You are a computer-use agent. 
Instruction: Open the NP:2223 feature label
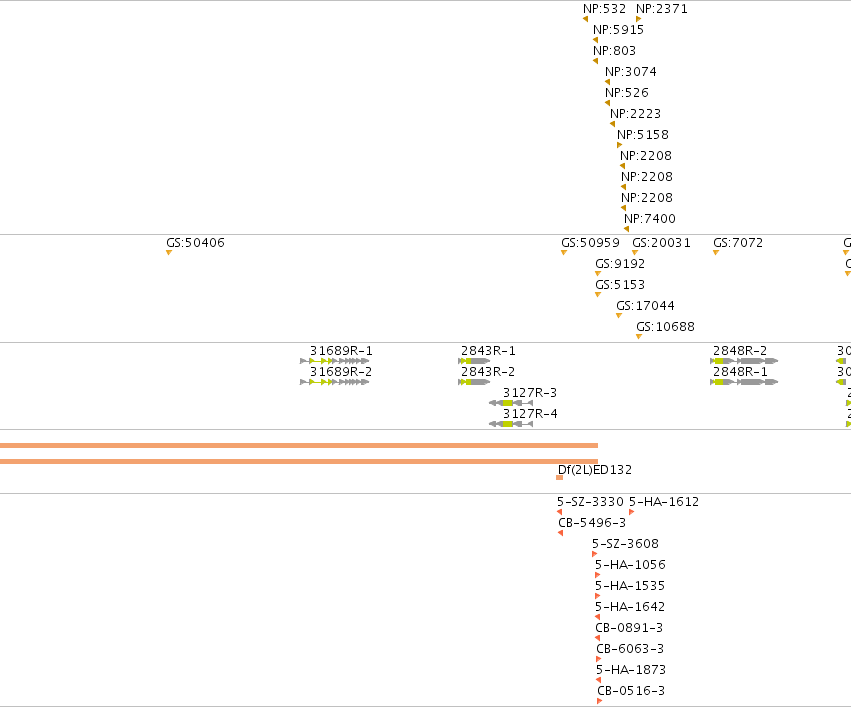click(636, 114)
